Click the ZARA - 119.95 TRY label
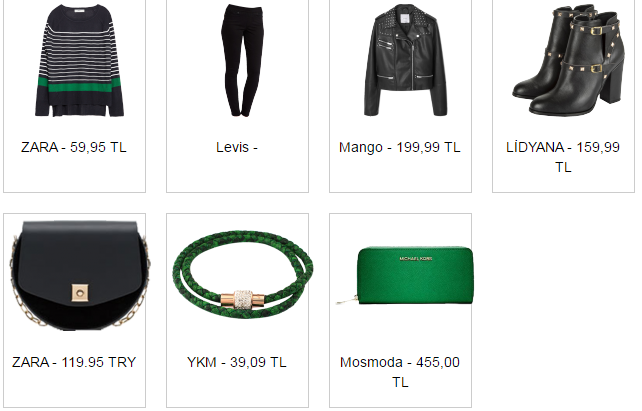Viewport: 642px width, 411px height. pos(74,362)
